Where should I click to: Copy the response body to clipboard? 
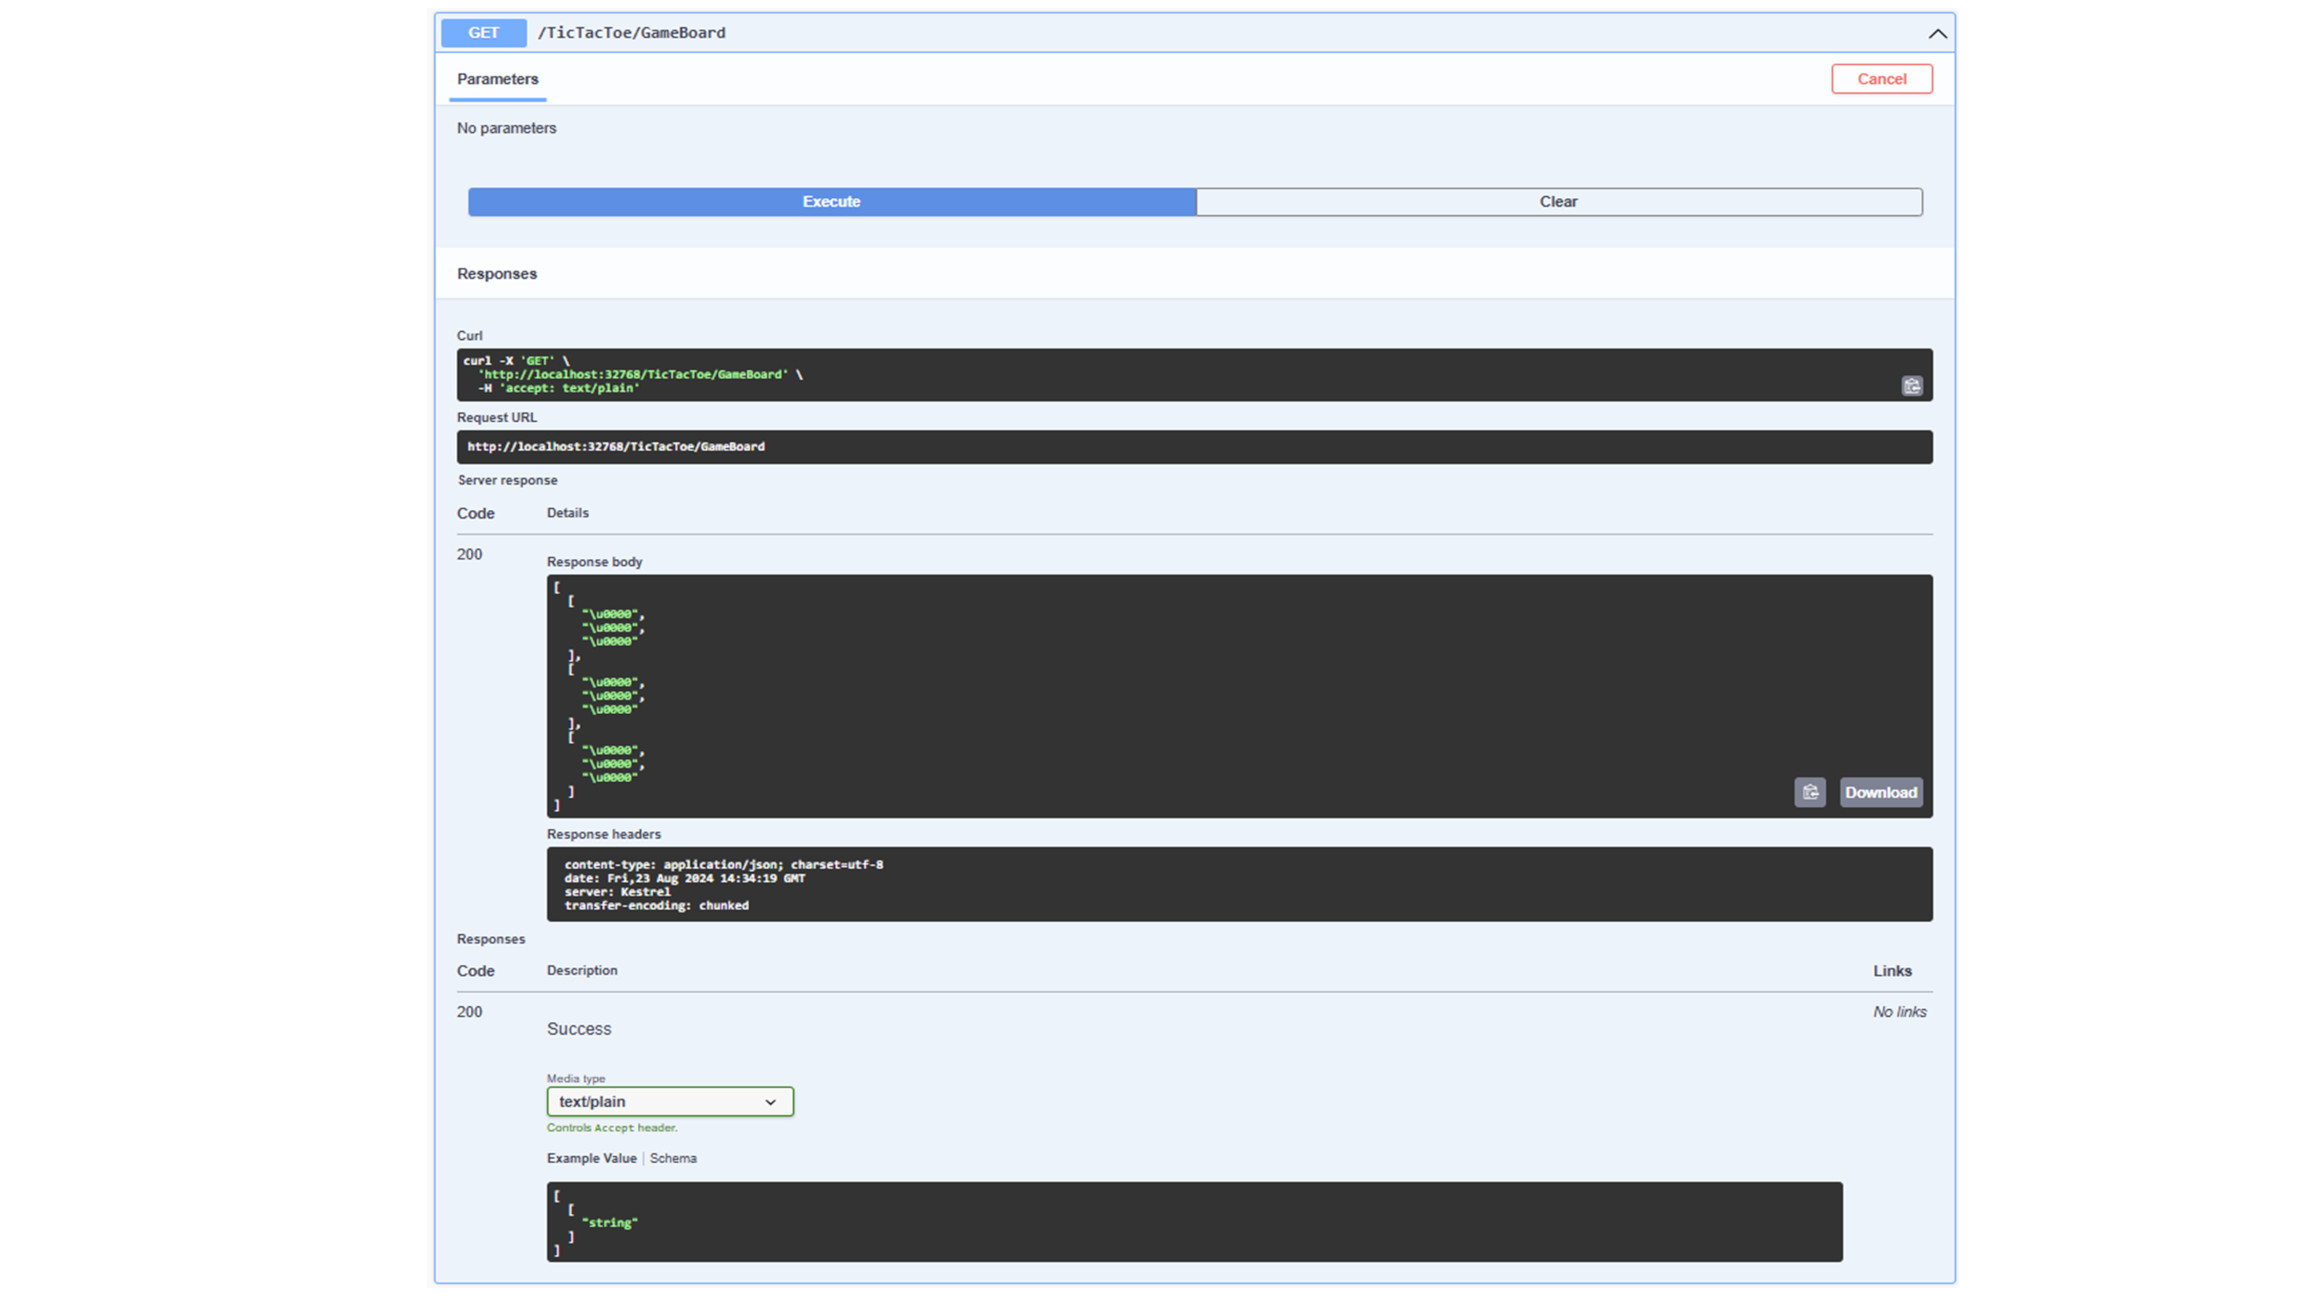1809,792
